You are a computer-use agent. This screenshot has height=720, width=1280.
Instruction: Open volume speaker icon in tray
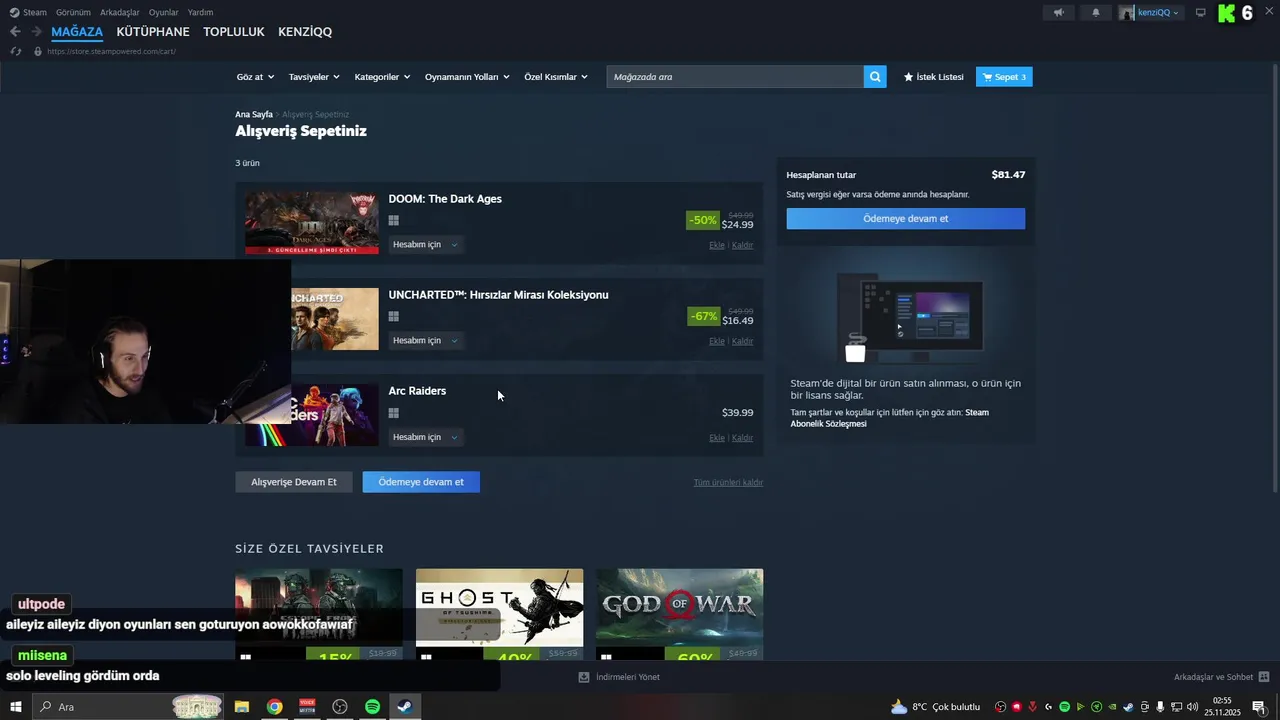coord(1192,707)
